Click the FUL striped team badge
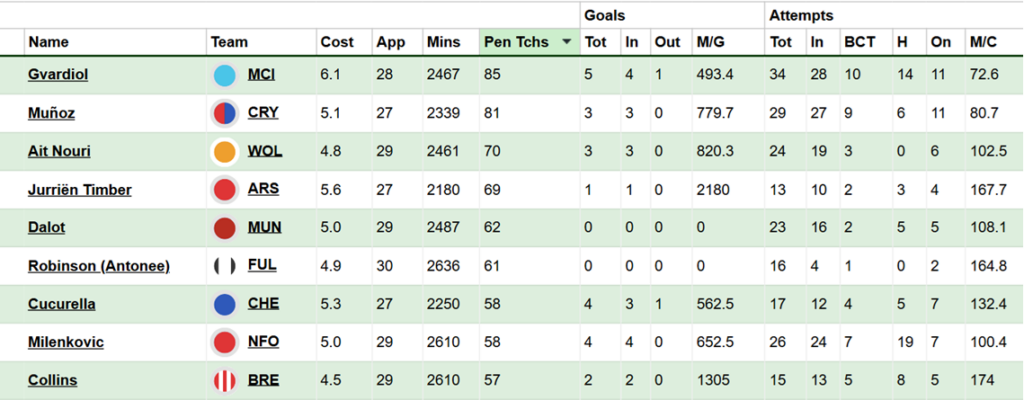This screenshot has width=1024, height=400. coord(224,266)
